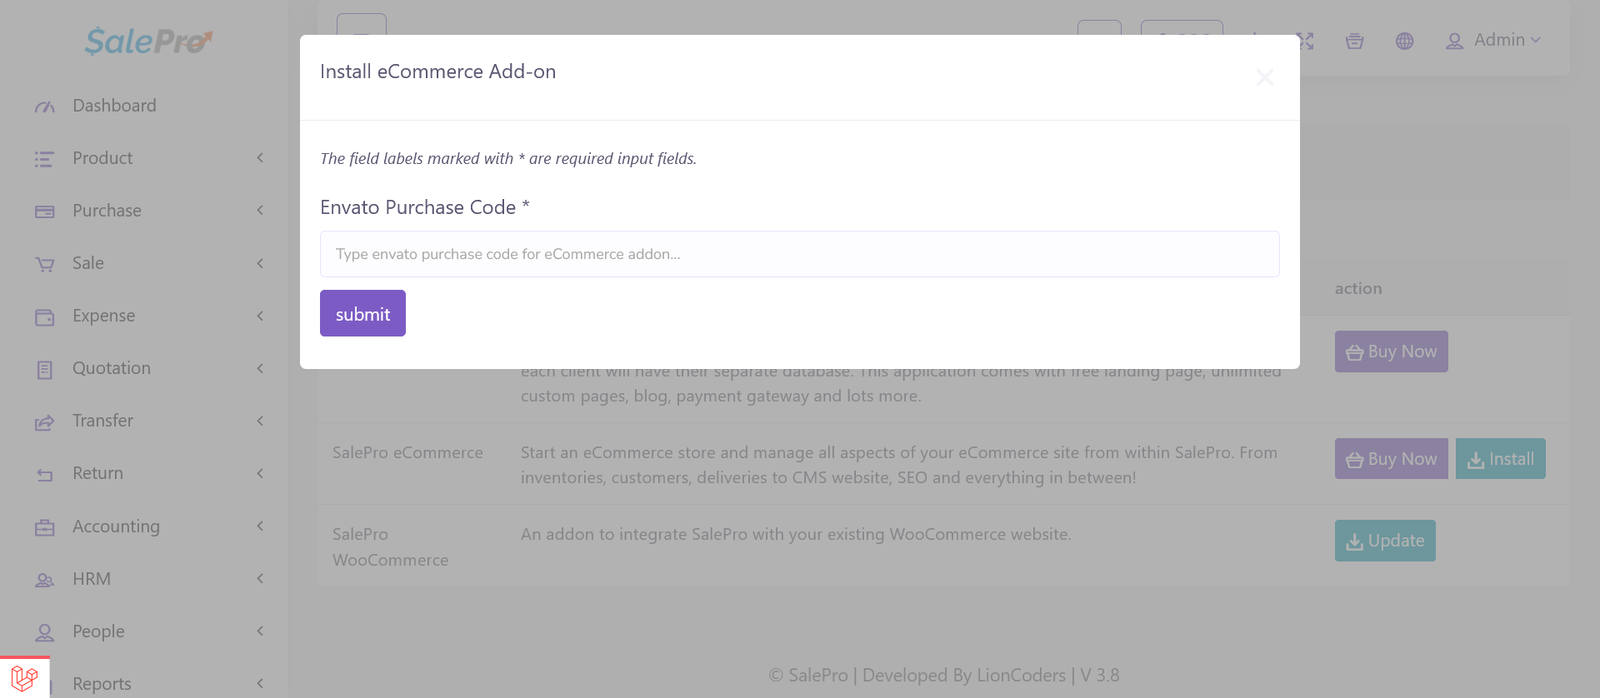1600x698 pixels.
Task: Click the SalePro logo
Action: click(x=148, y=41)
